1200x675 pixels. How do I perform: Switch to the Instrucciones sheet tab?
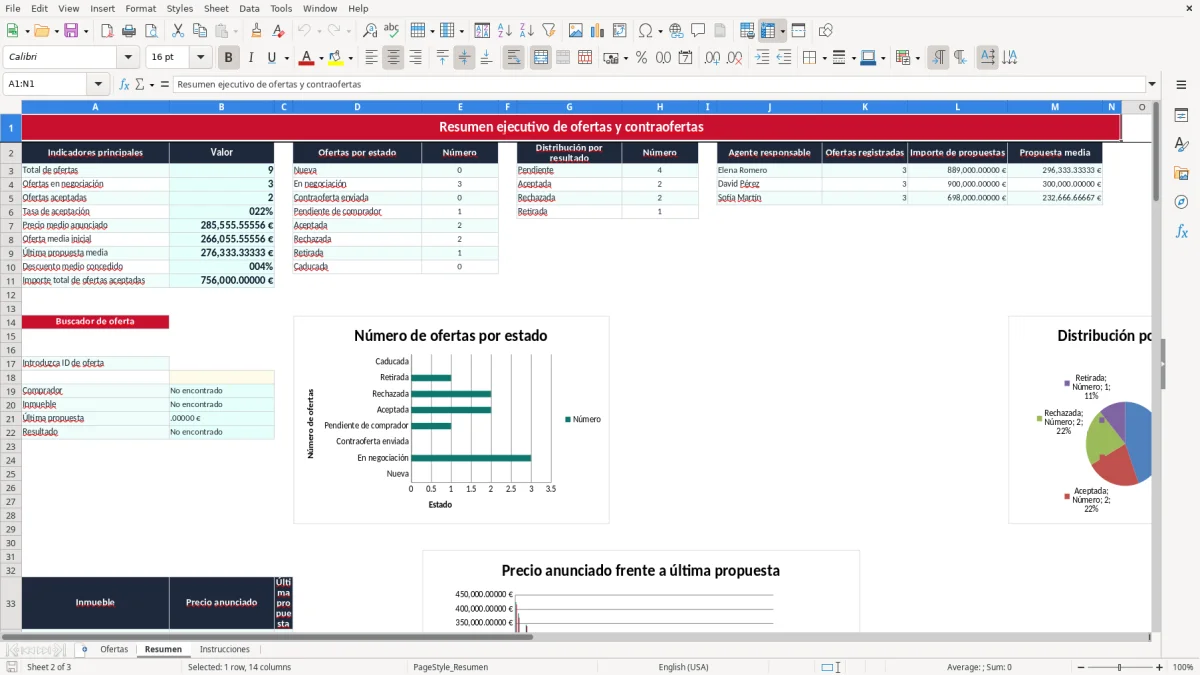(x=225, y=649)
